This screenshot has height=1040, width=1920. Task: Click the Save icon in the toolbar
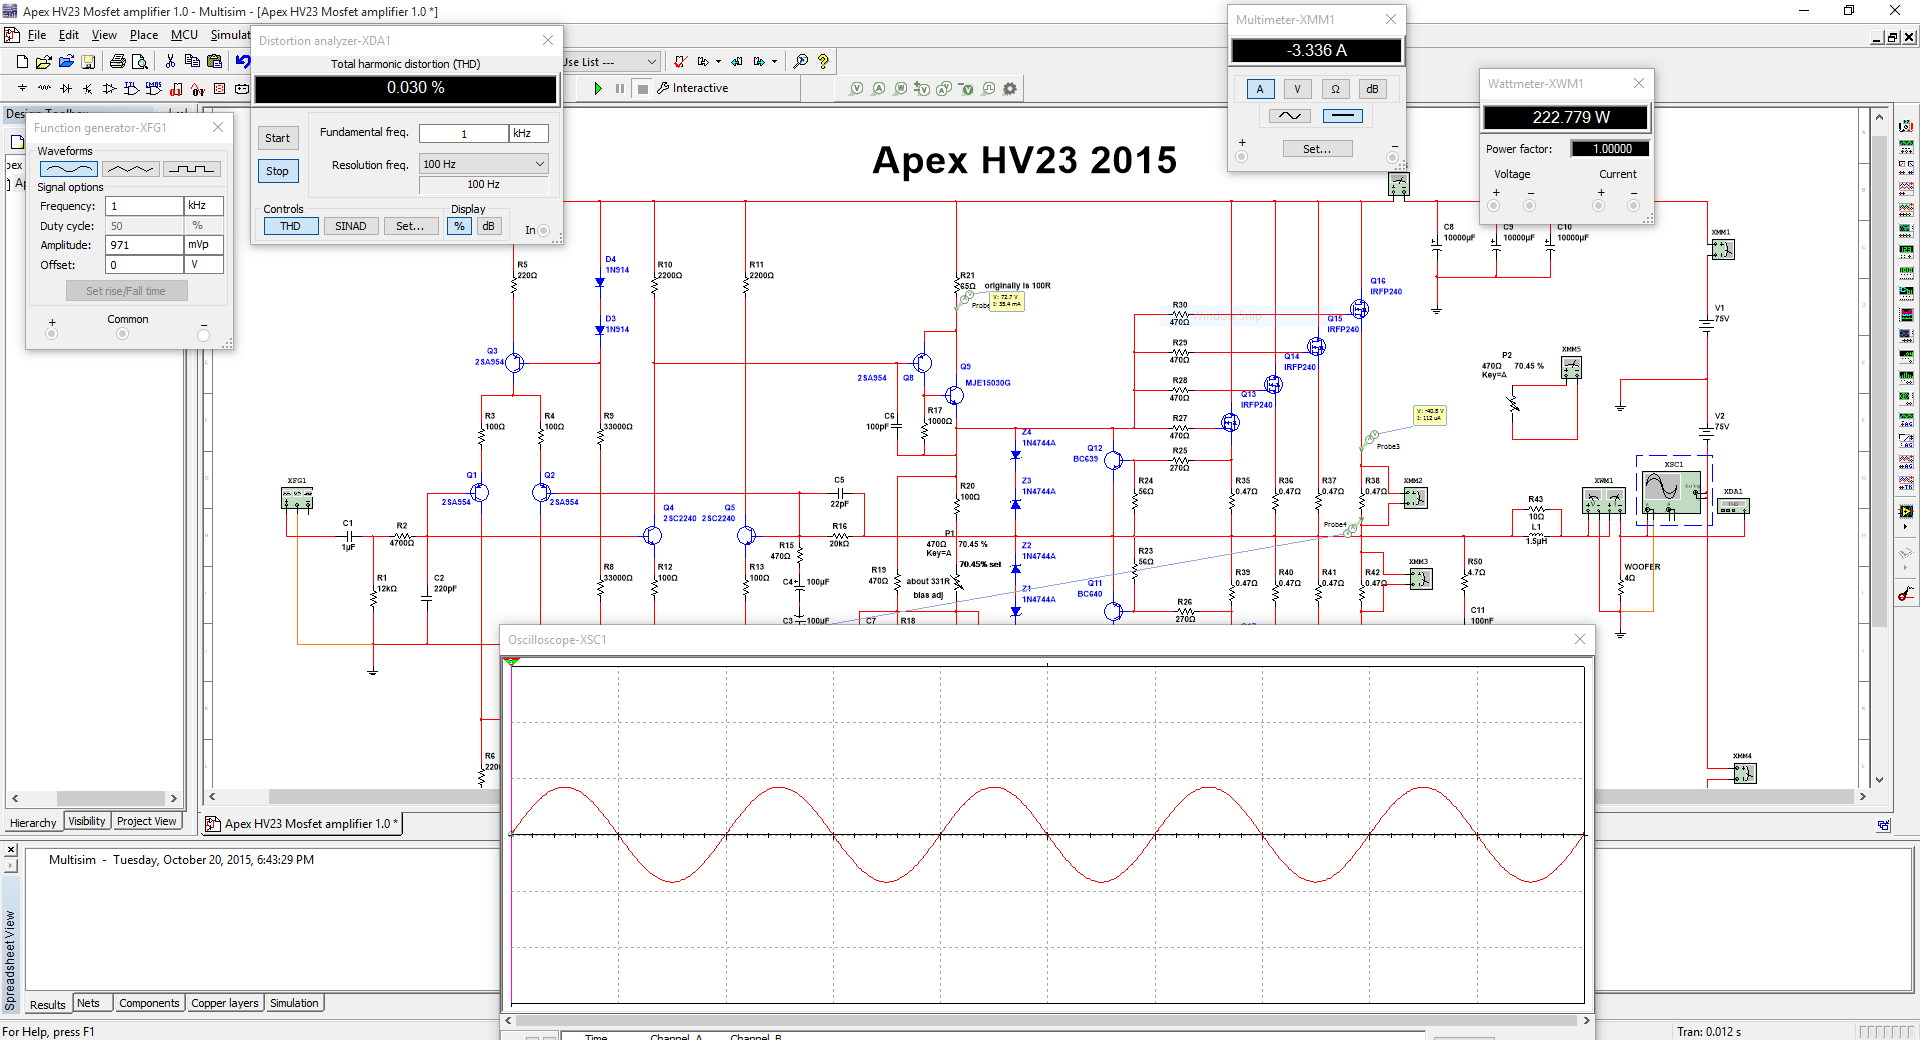(x=88, y=61)
